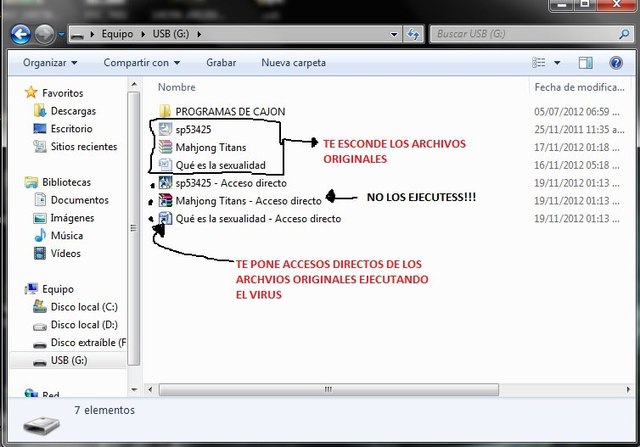The width and height of the screenshot is (640, 447).
Task: Click the Imágenes library icon
Action: (x=40, y=218)
